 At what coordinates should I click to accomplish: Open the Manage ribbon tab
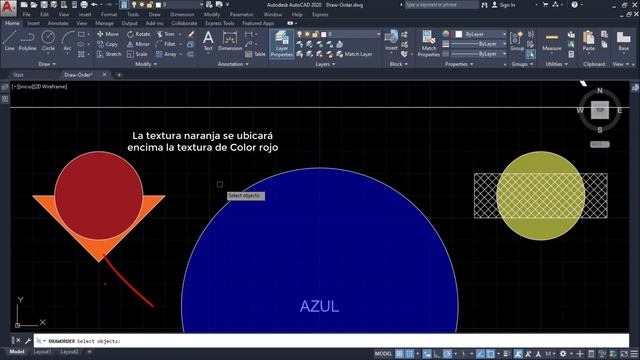click(x=104, y=23)
